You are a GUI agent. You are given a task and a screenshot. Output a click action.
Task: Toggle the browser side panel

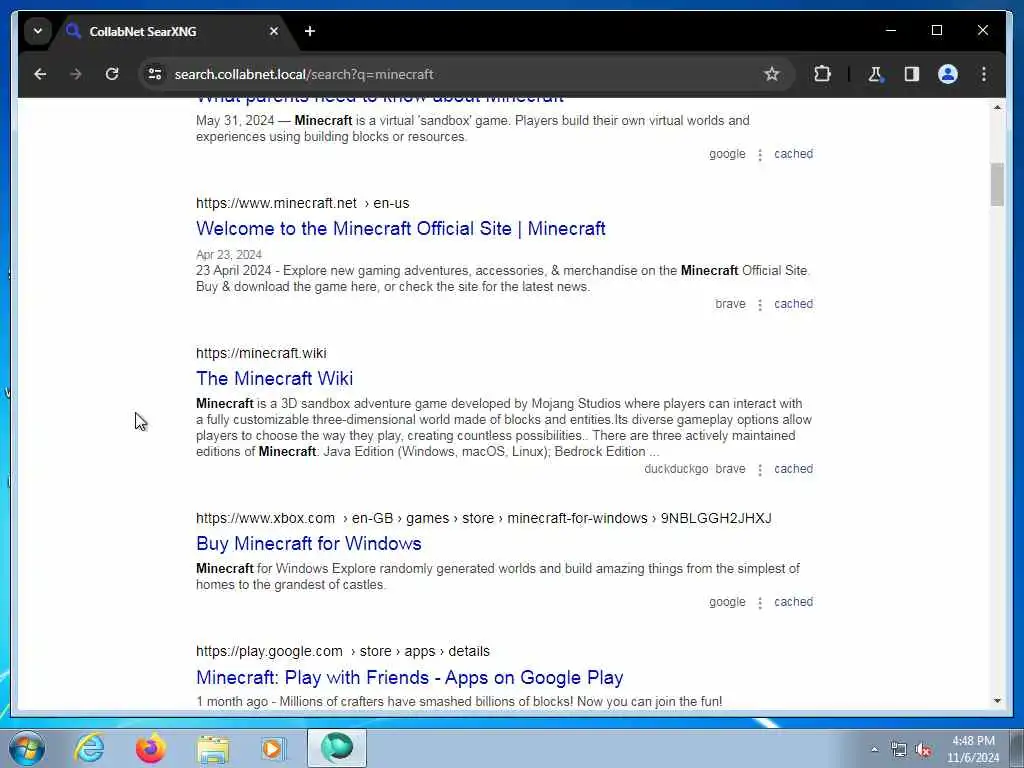[x=912, y=74]
